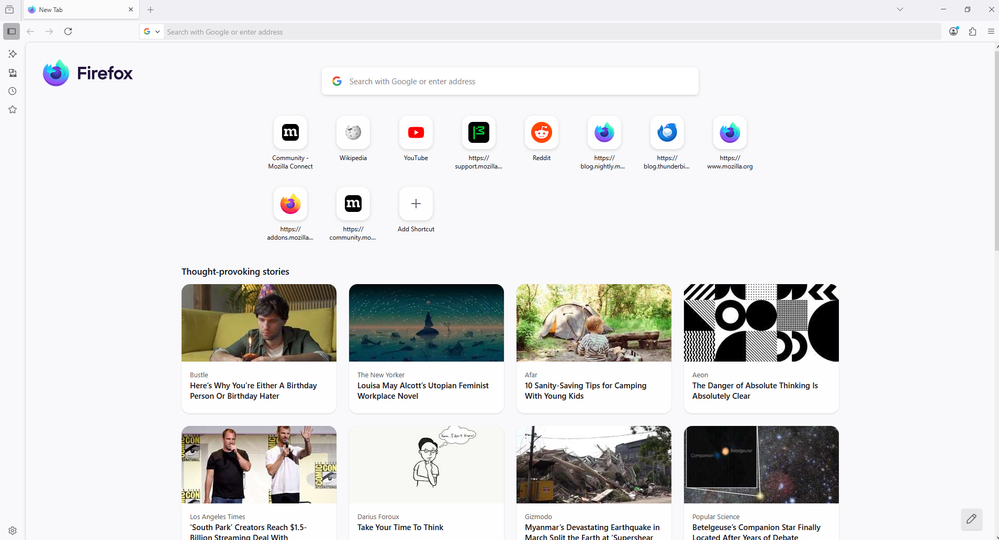Click the Reload page button
The width and height of the screenshot is (999, 540).
coord(68,31)
